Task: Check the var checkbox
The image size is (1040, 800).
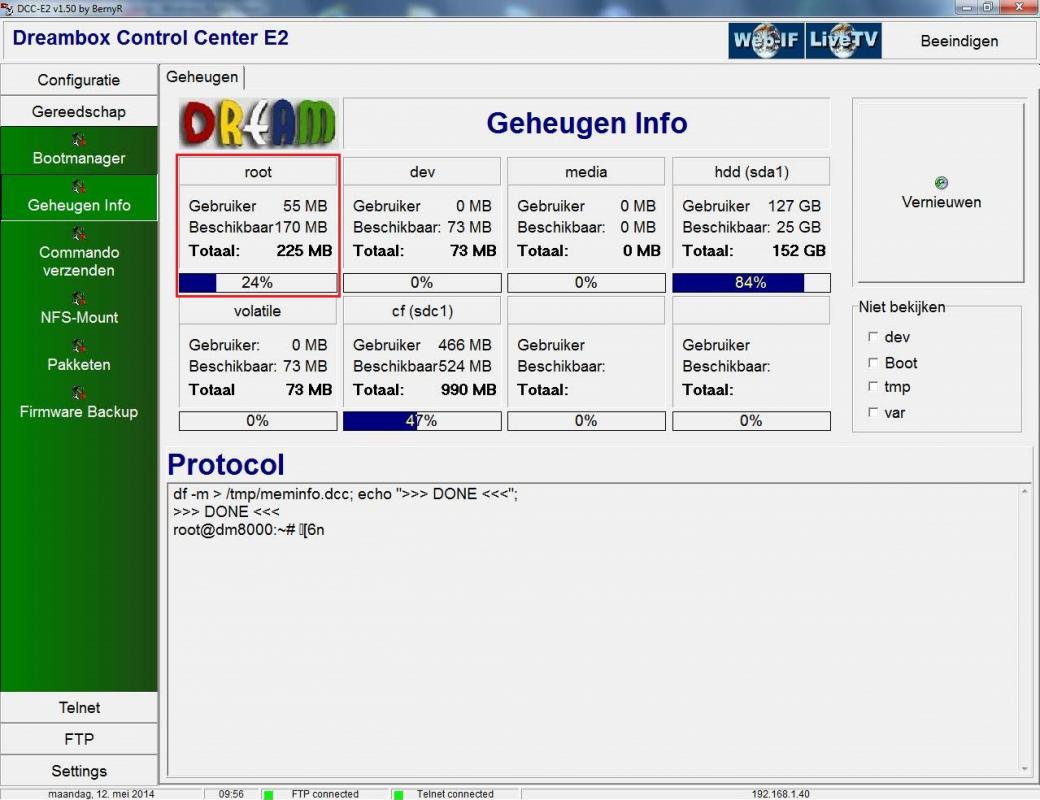Action: tap(873, 413)
